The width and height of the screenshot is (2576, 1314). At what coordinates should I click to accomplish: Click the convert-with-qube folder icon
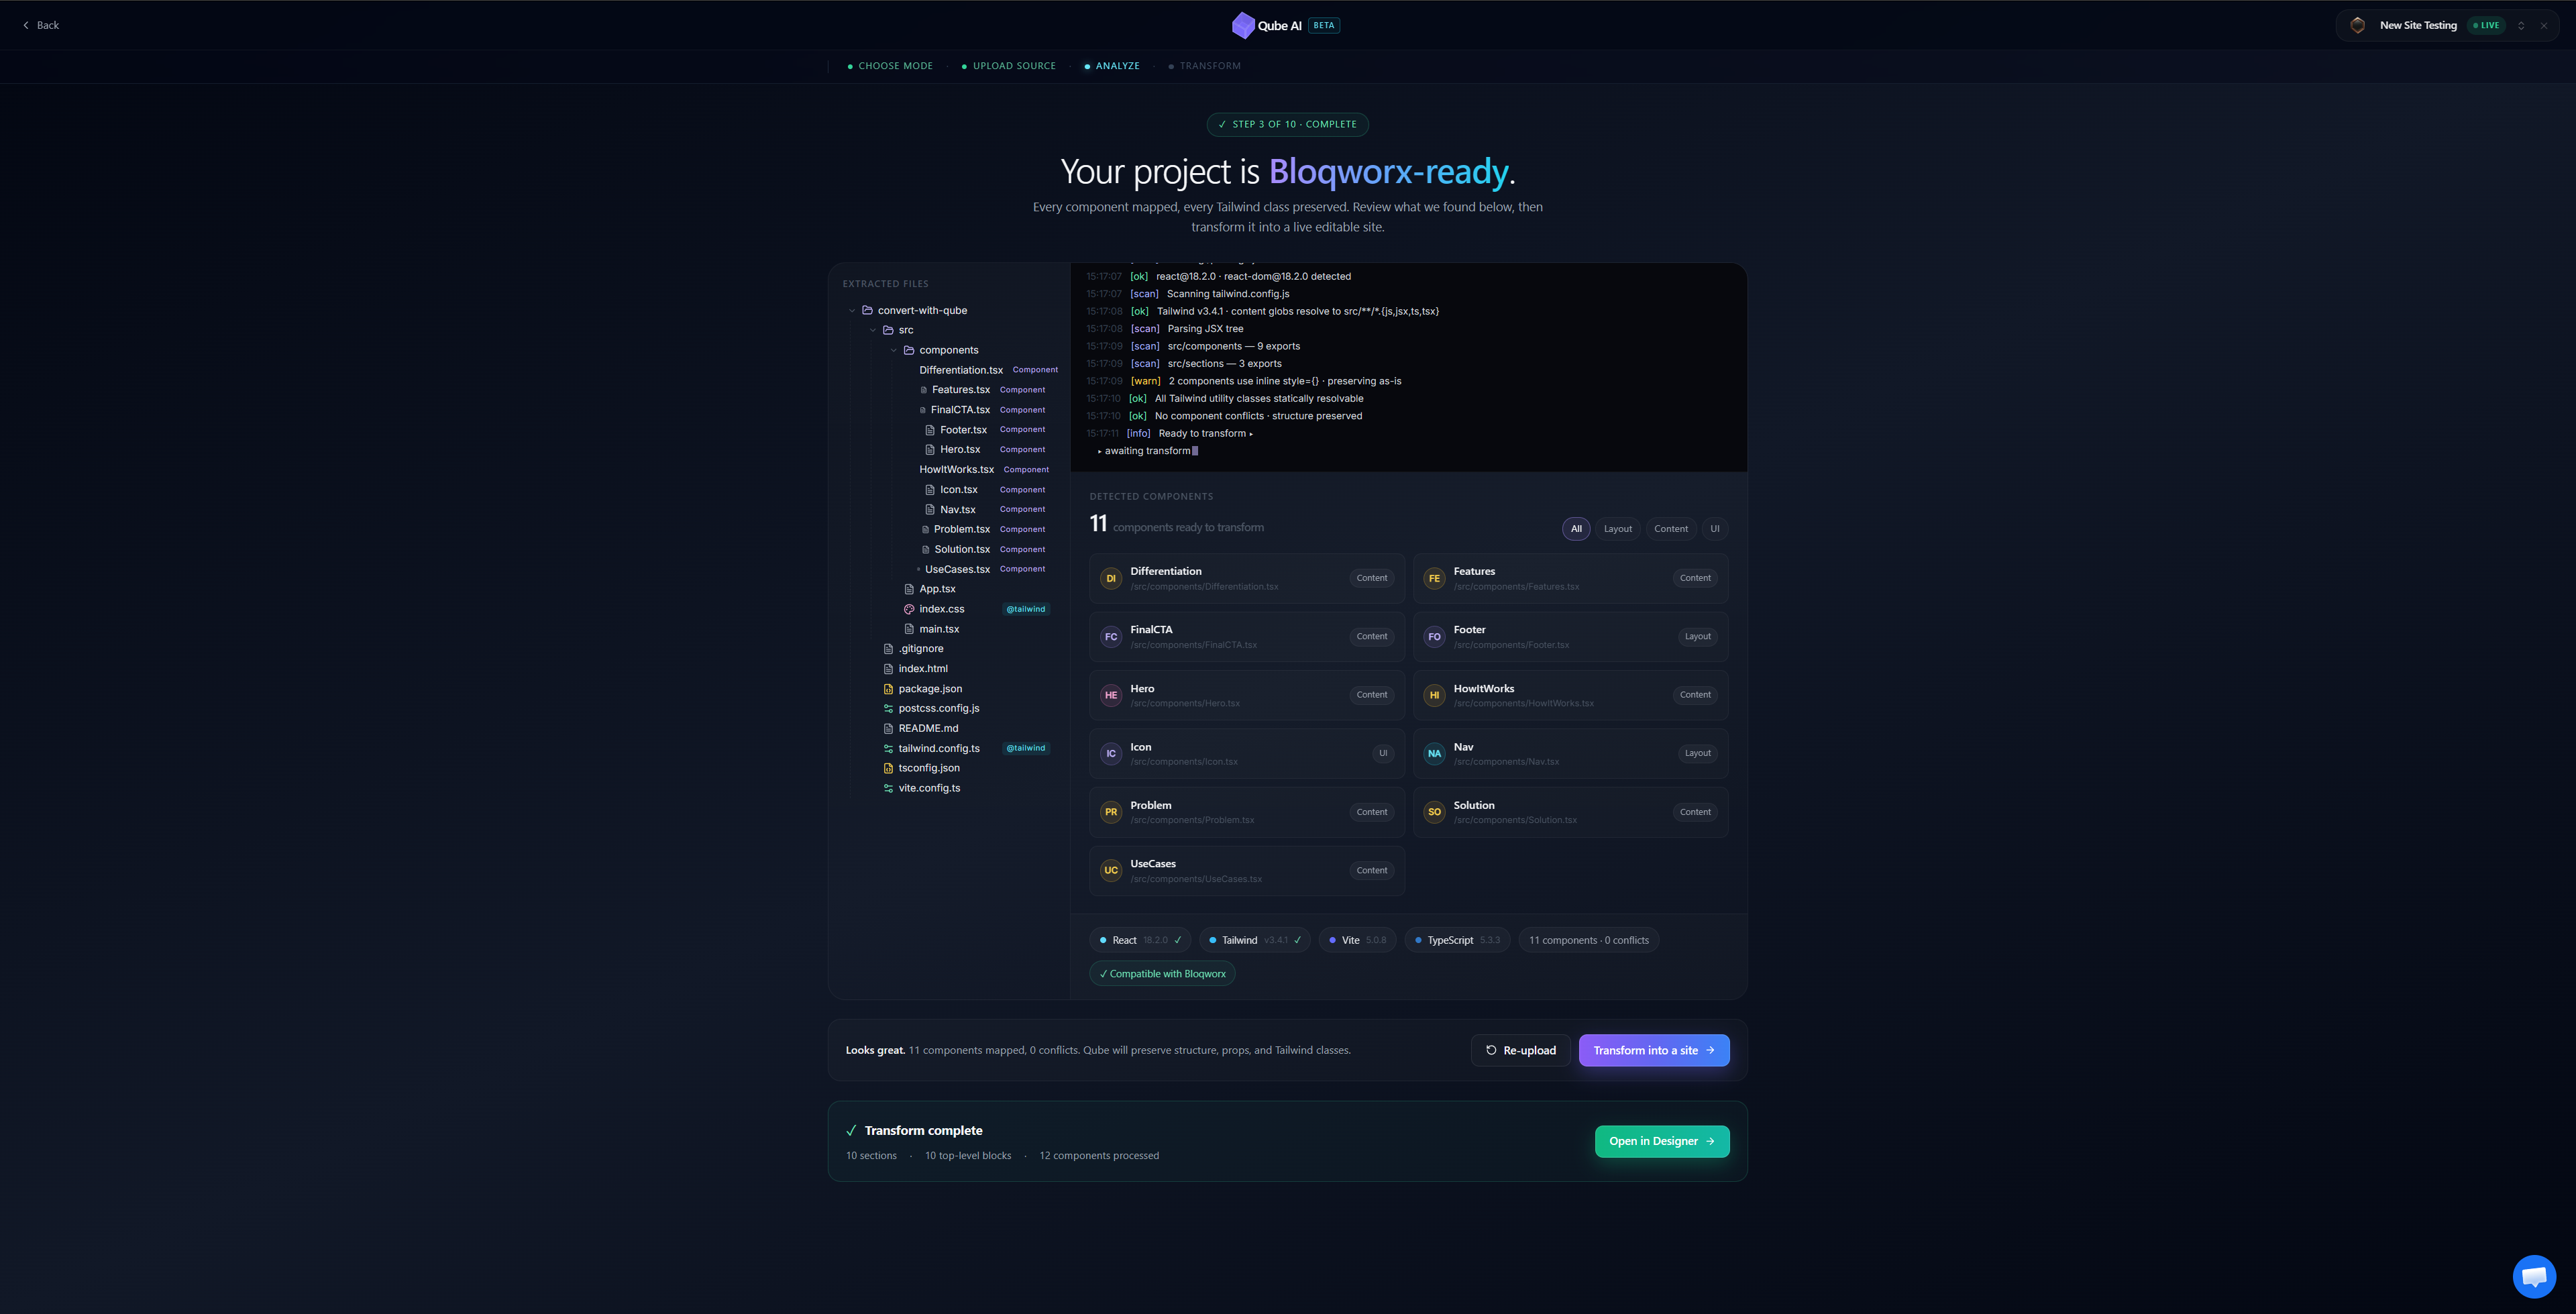868,310
